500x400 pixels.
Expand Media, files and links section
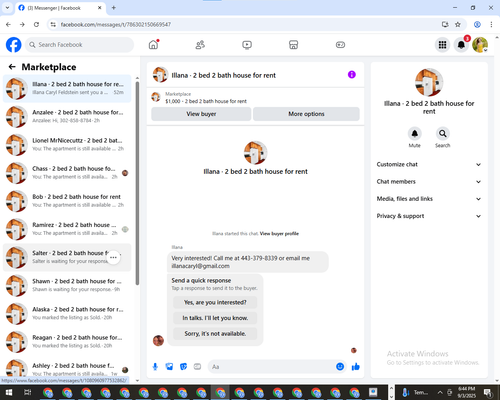point(429,199)
